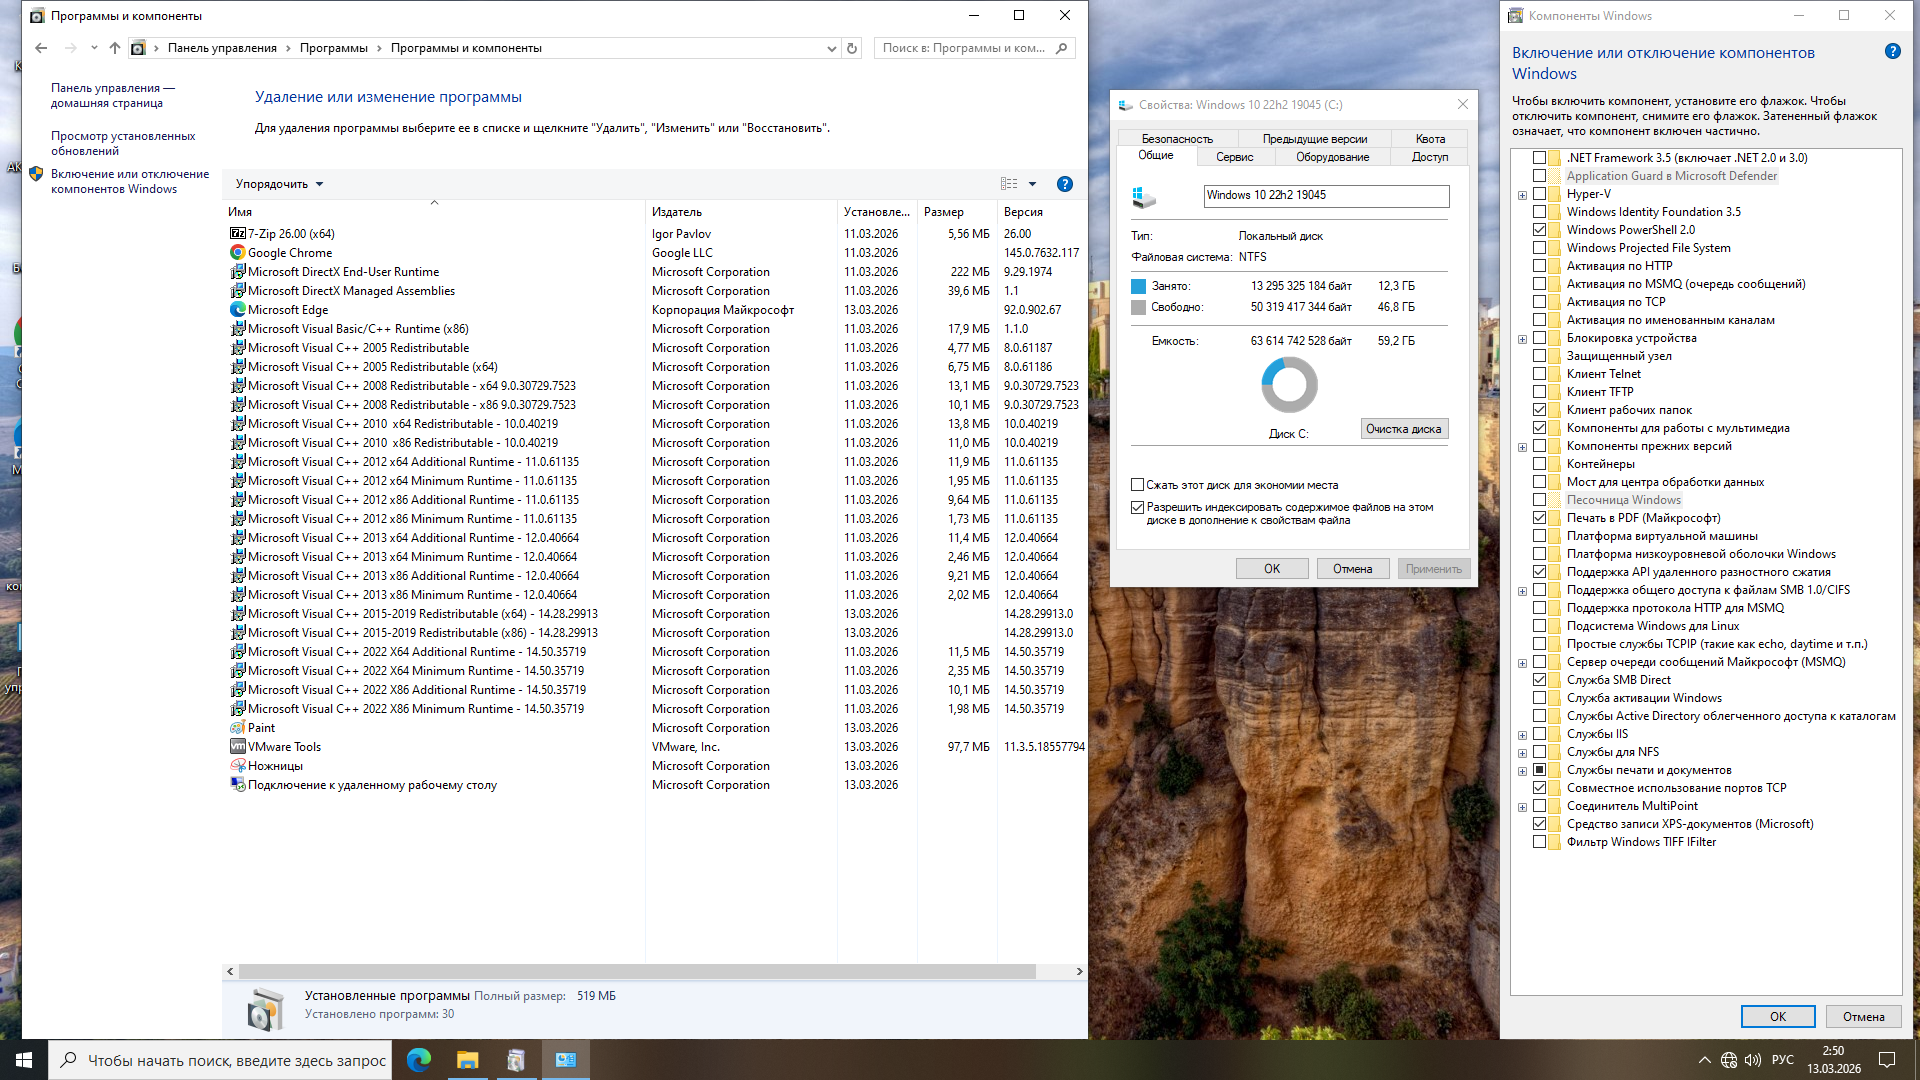Check compress this drive to save space
The height and width of the screenshot is (1080, 1920).
[x=1137, y=485]
